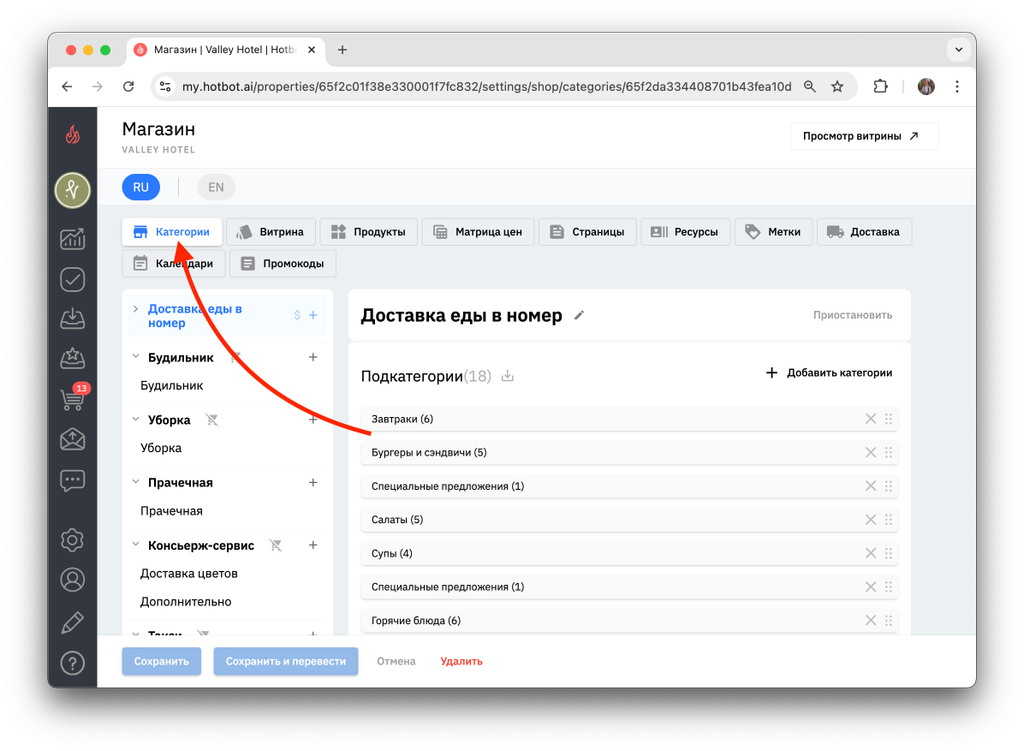Image resolution: width=1024 pixels, height=751 pixels.
Task: Open Продукты tab
Action: [369, 232]
